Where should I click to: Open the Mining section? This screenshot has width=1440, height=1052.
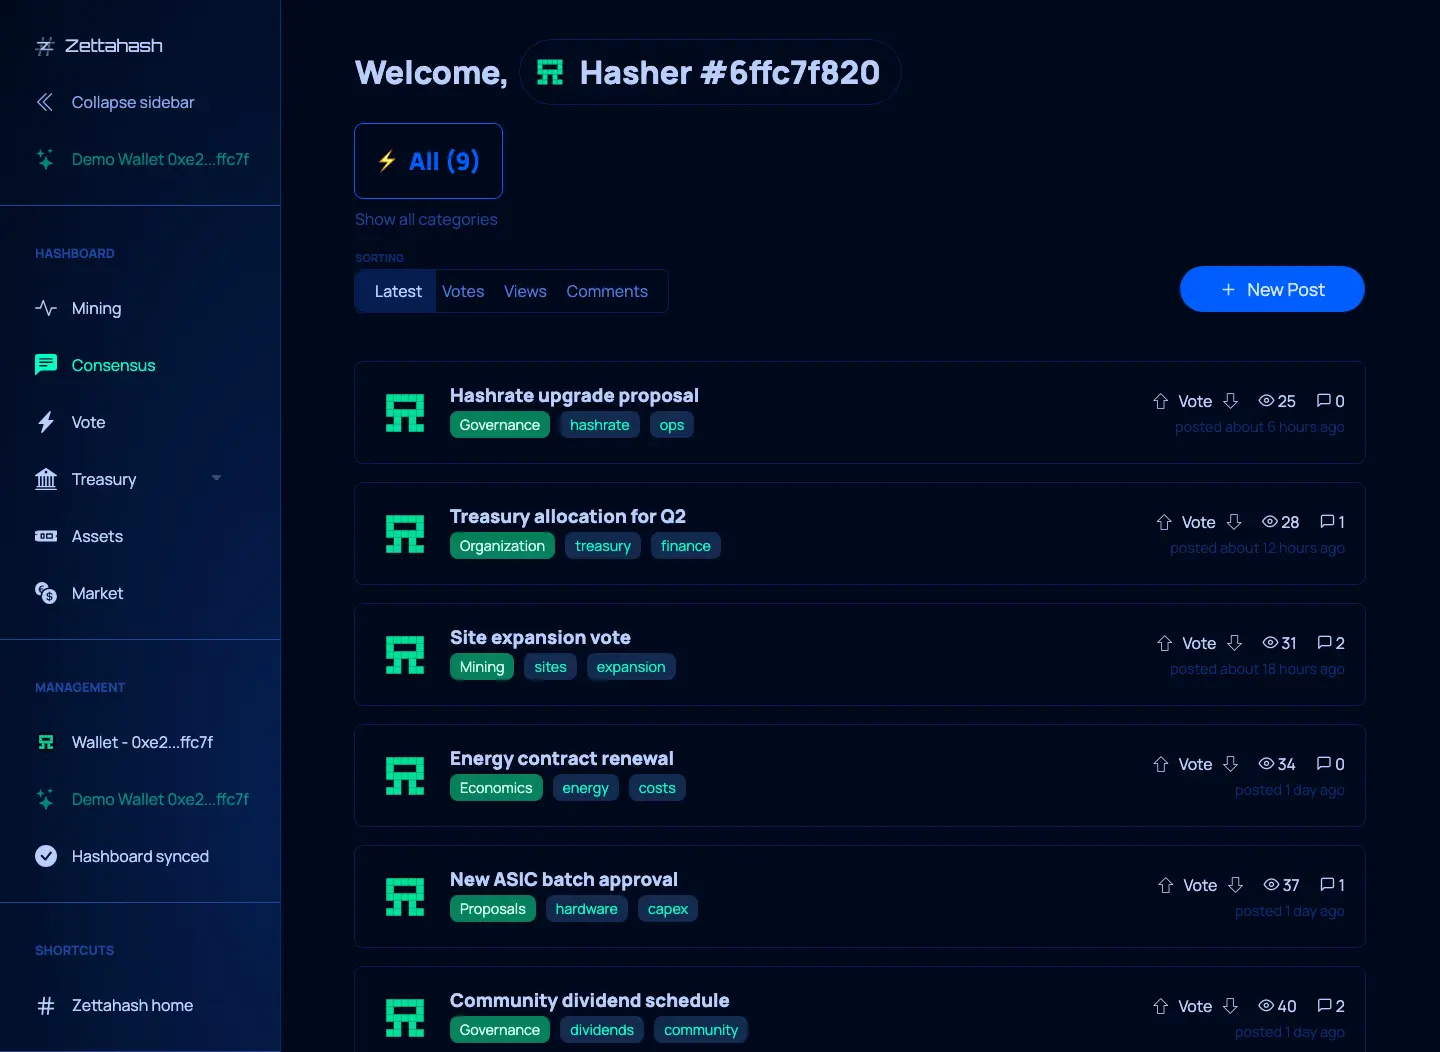pos(96,308)
